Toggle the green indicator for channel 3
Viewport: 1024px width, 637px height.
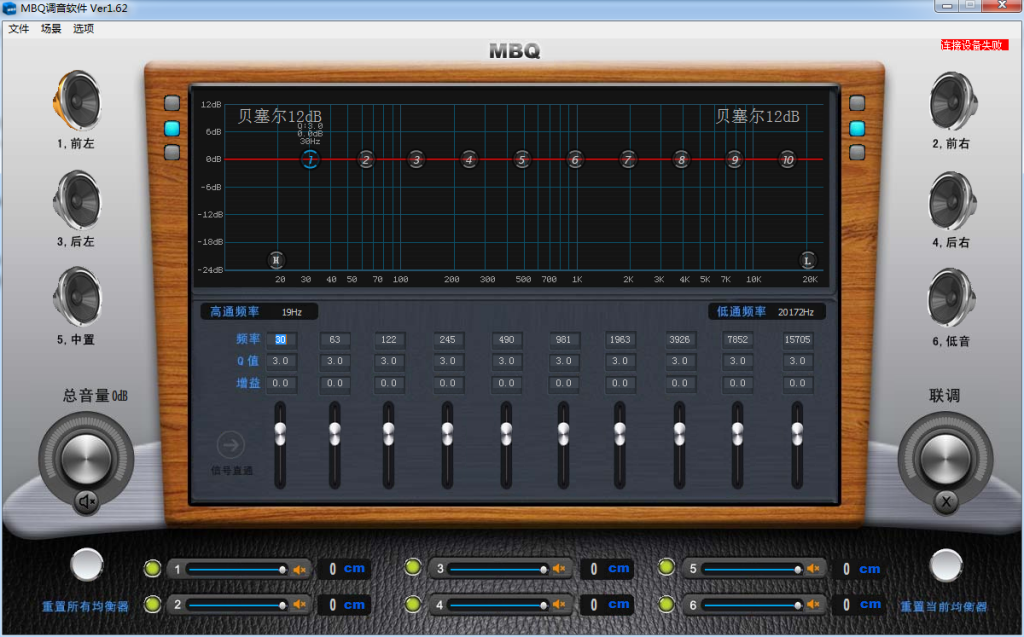413,567
